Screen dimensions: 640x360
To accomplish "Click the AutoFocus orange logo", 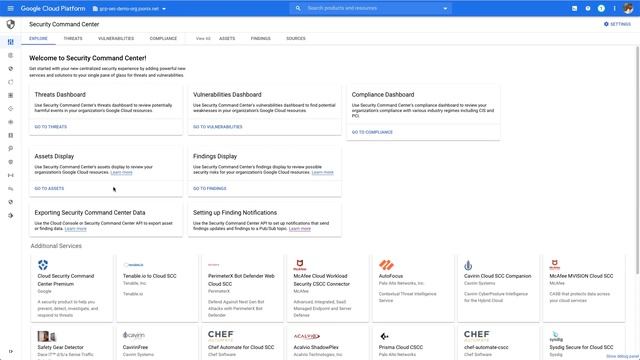I will tap(386, 265).
